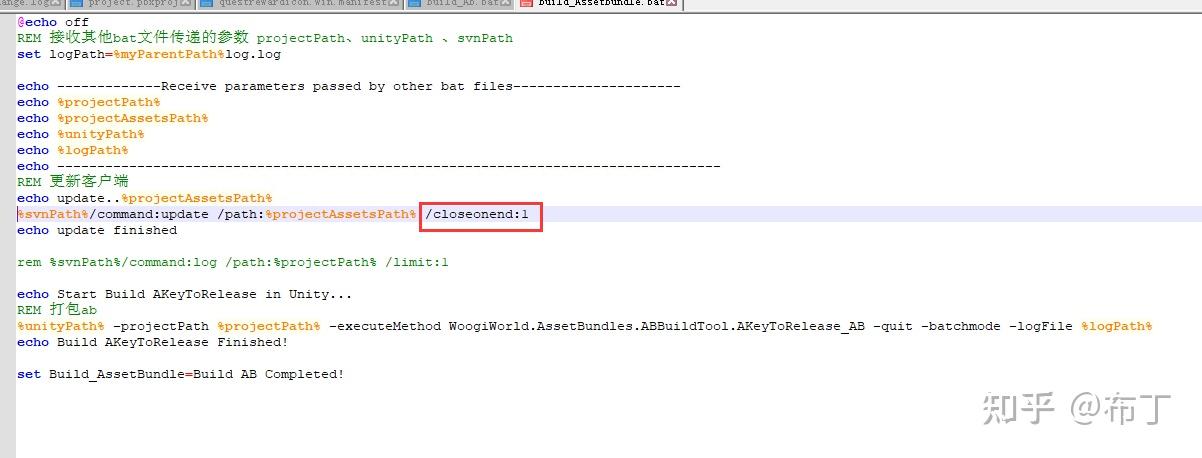1202x458 pixels.
Task: Click the 'echo %unityPath%' line
Action: (81, 134)
